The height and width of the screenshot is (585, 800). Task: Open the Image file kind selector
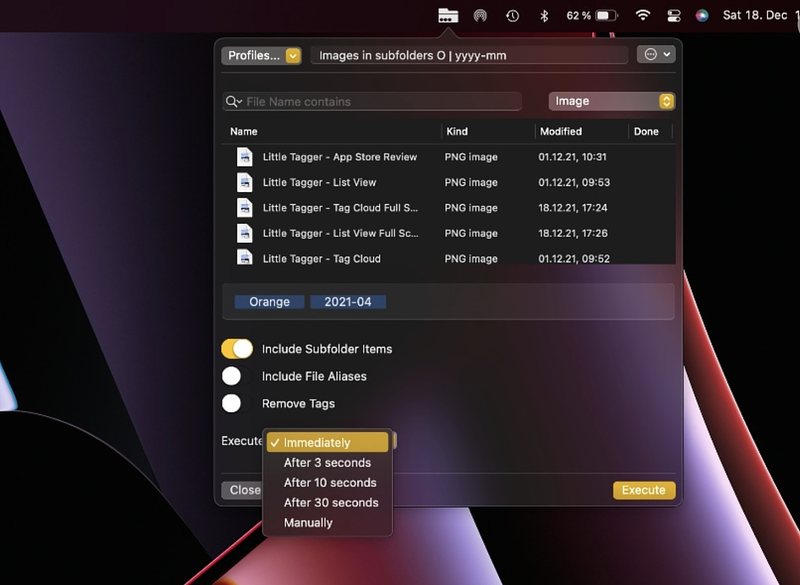[x=612, y=101]
